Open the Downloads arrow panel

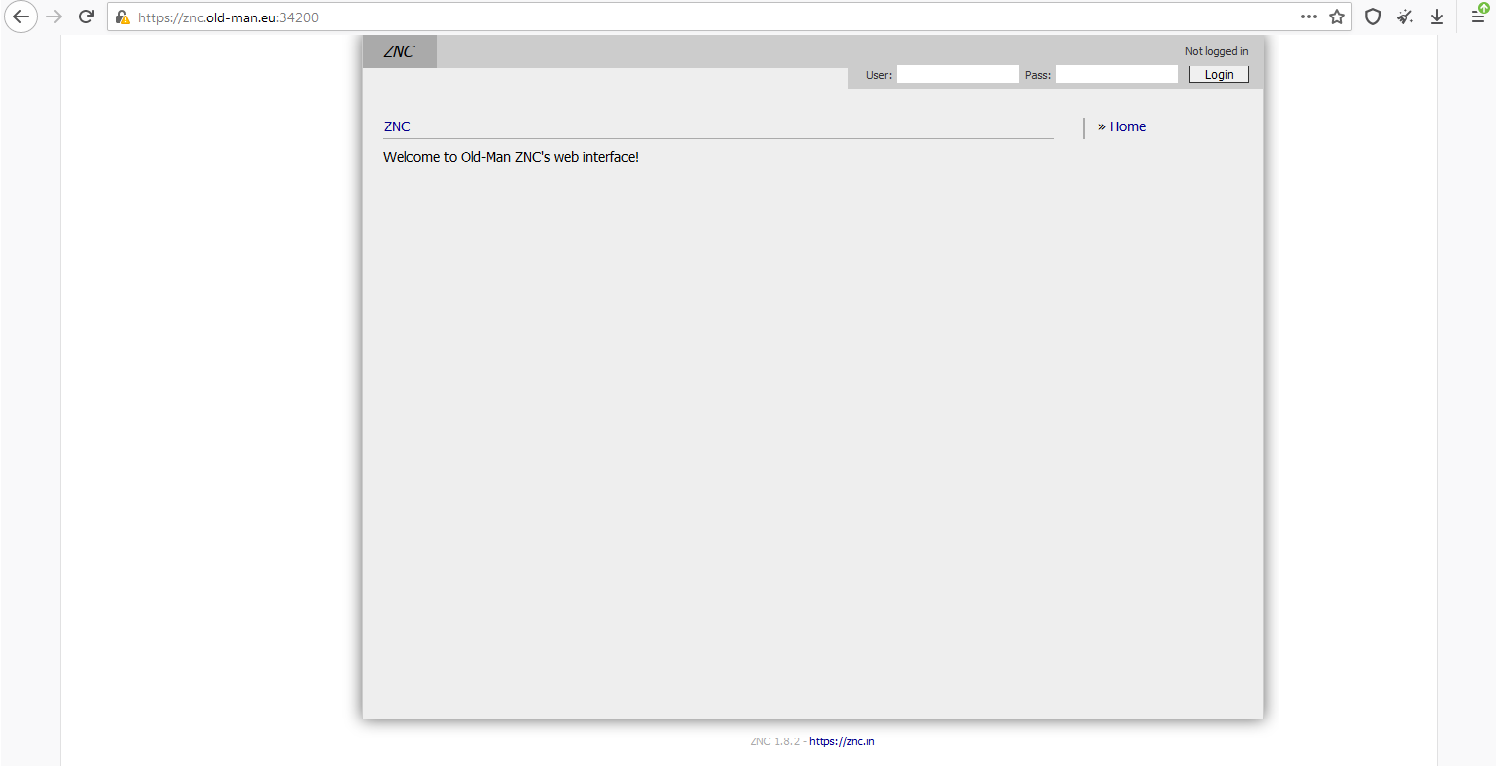pyautogui.click(x=1437, y=17)
